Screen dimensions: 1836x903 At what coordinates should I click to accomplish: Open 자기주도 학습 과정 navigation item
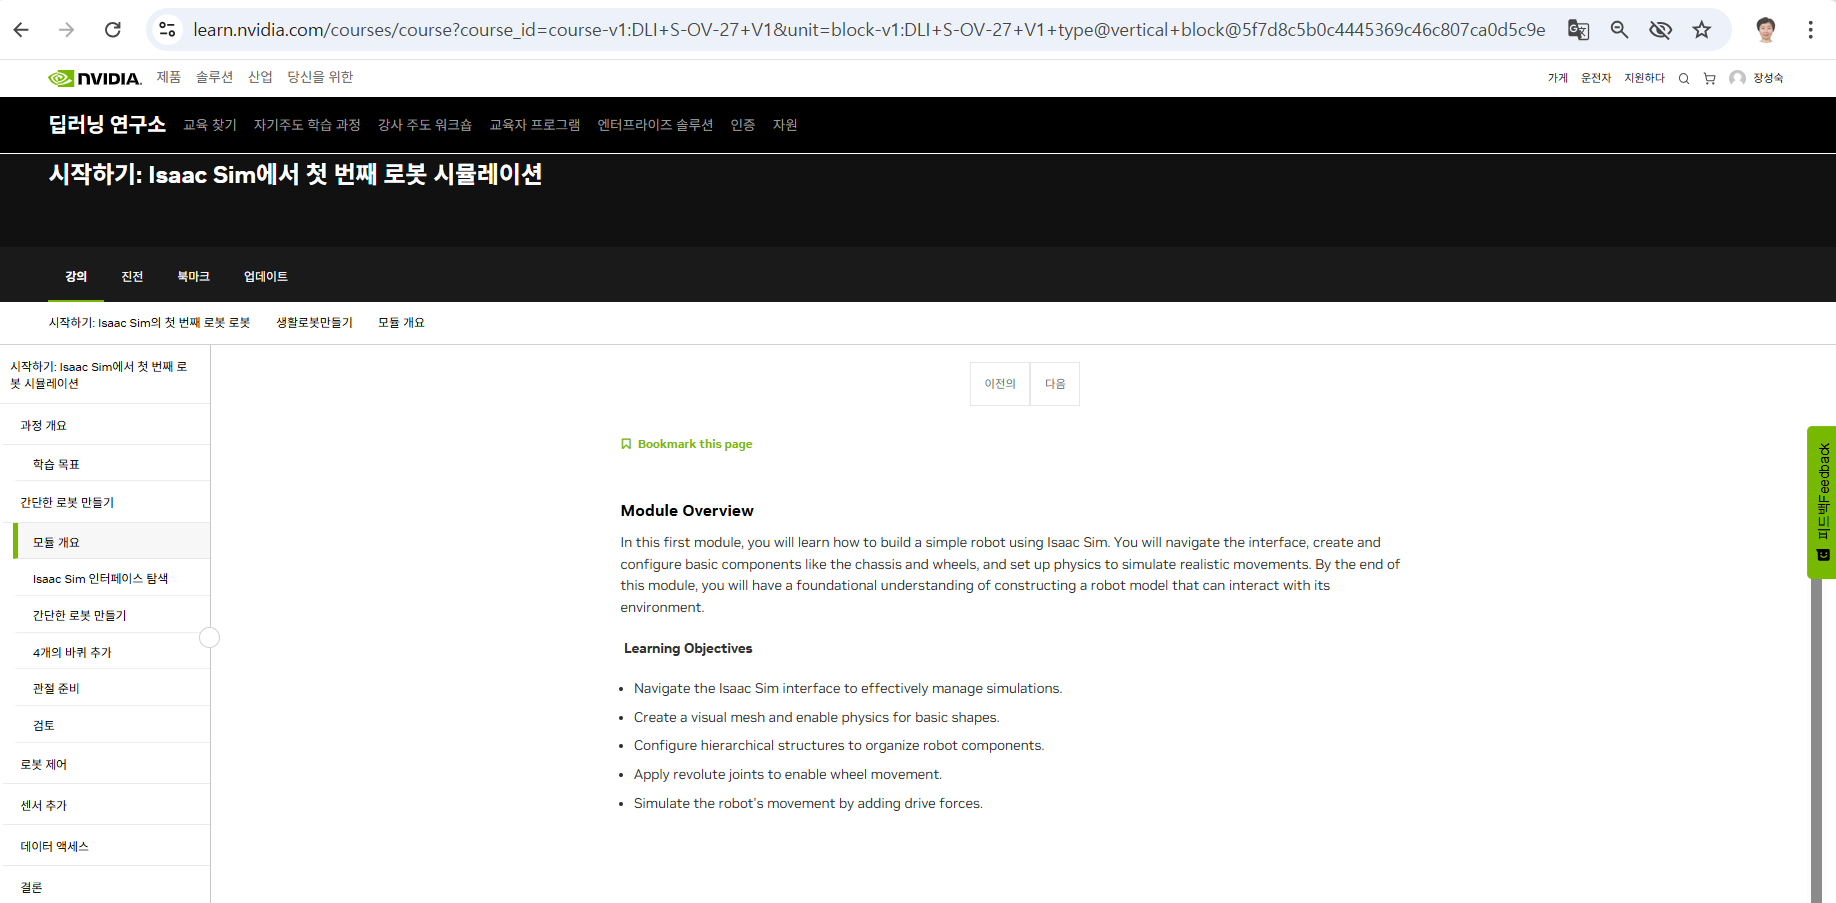click(x=307, y=125)
